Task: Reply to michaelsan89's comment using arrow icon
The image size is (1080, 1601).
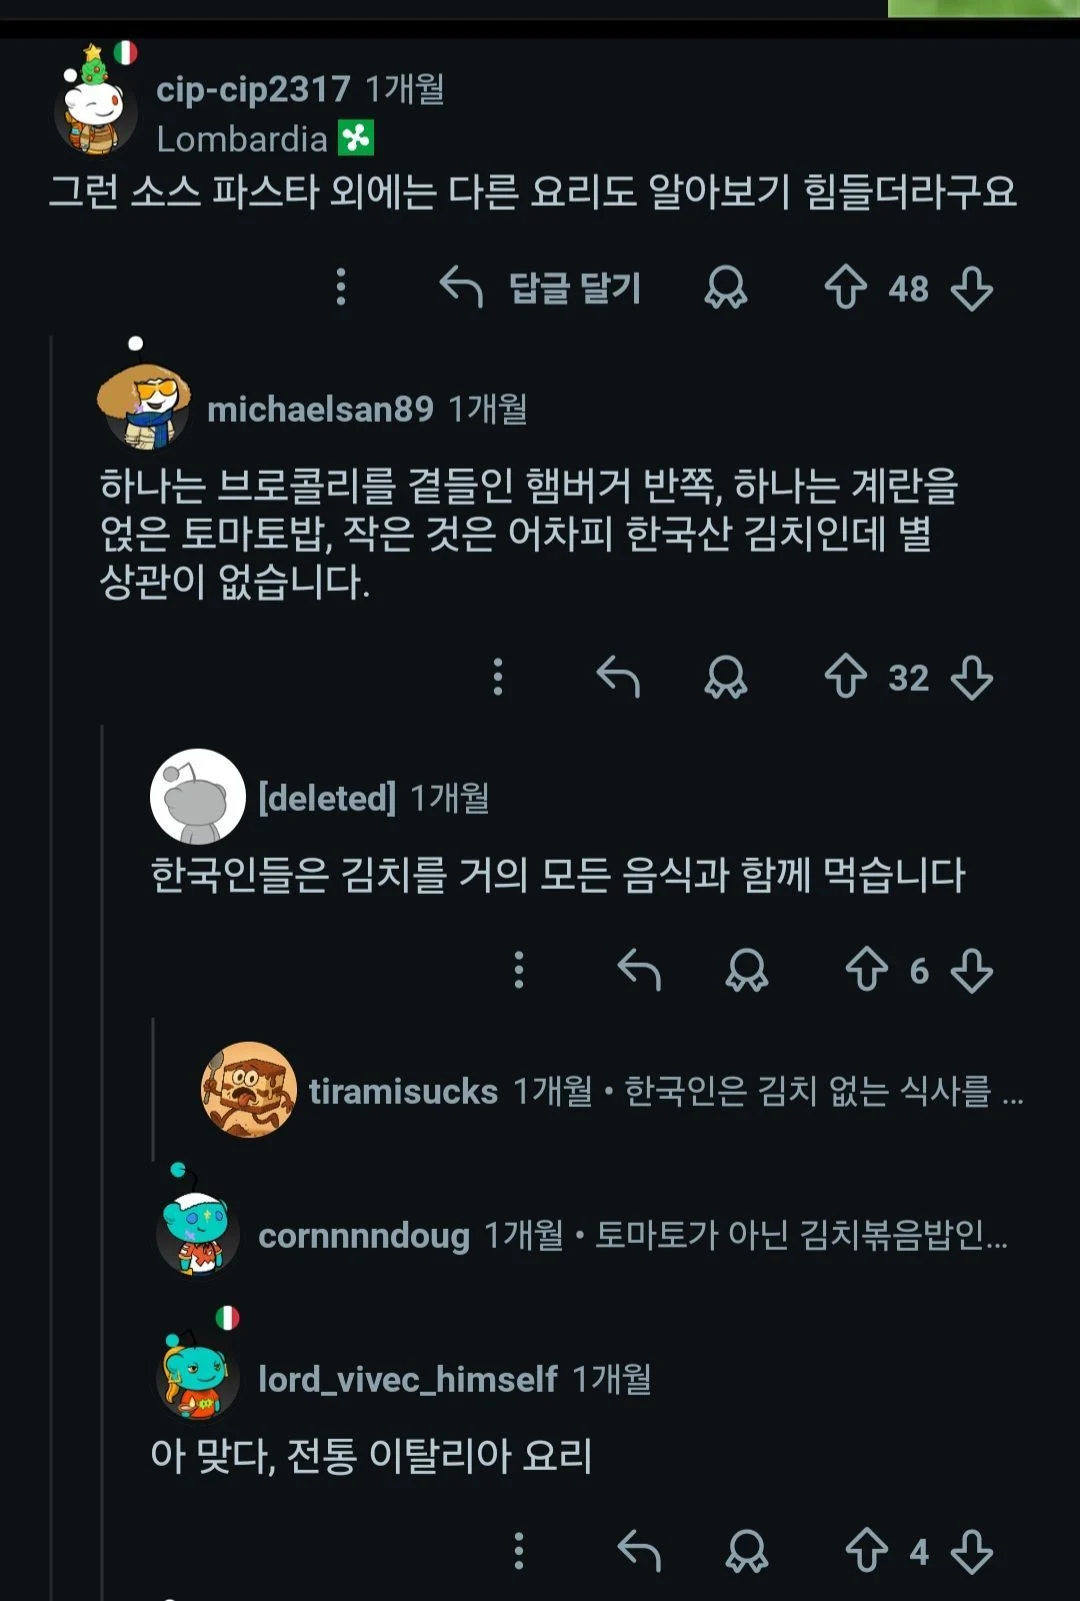Action: 618,677
